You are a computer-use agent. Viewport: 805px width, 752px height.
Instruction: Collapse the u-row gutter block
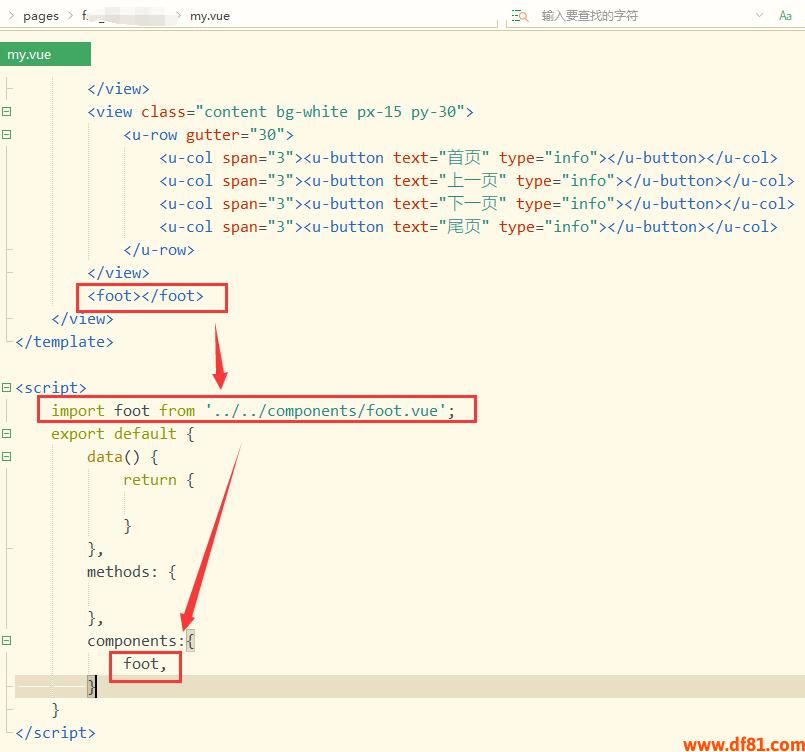tap(6, 134)
